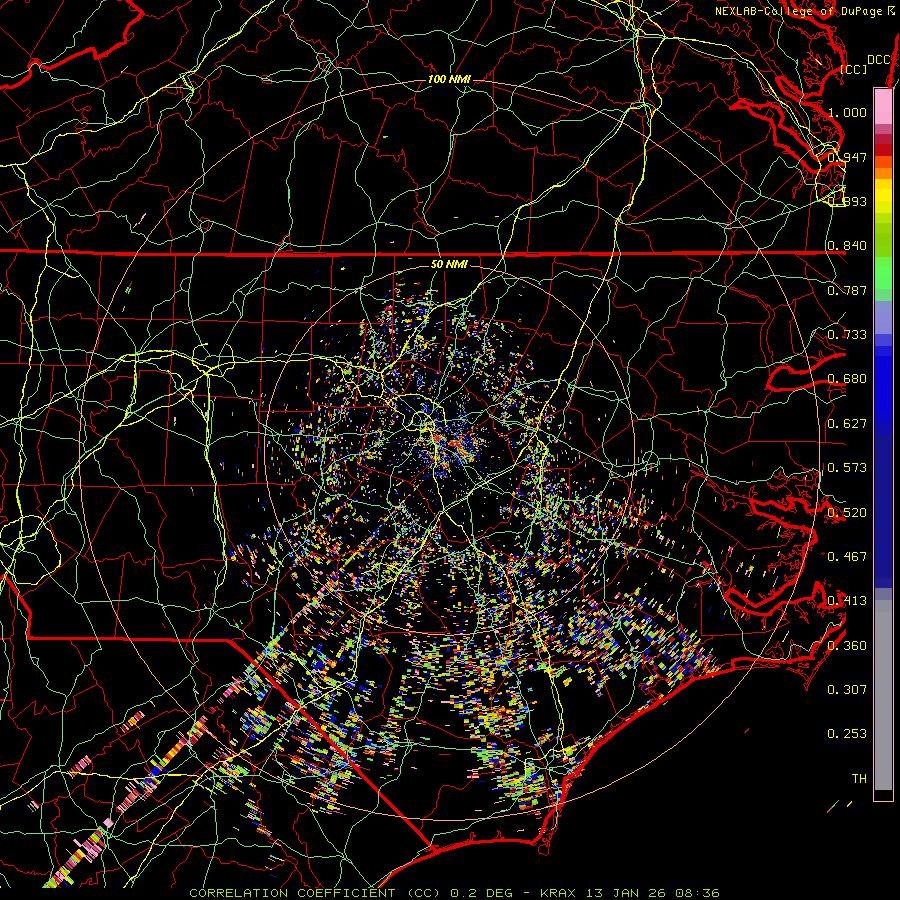Viewport: 900px width, 900px height.
Task: Click the 0.467 scale value
Action: (x=847, y=556)
